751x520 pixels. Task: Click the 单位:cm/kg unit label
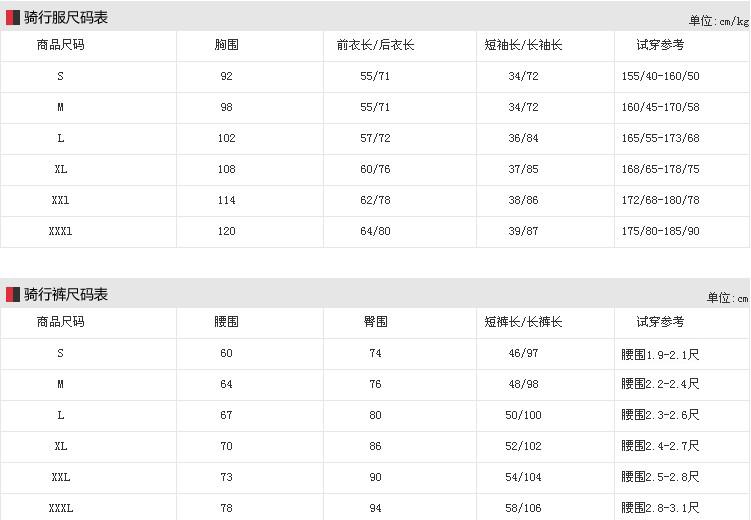coord(718,21)
